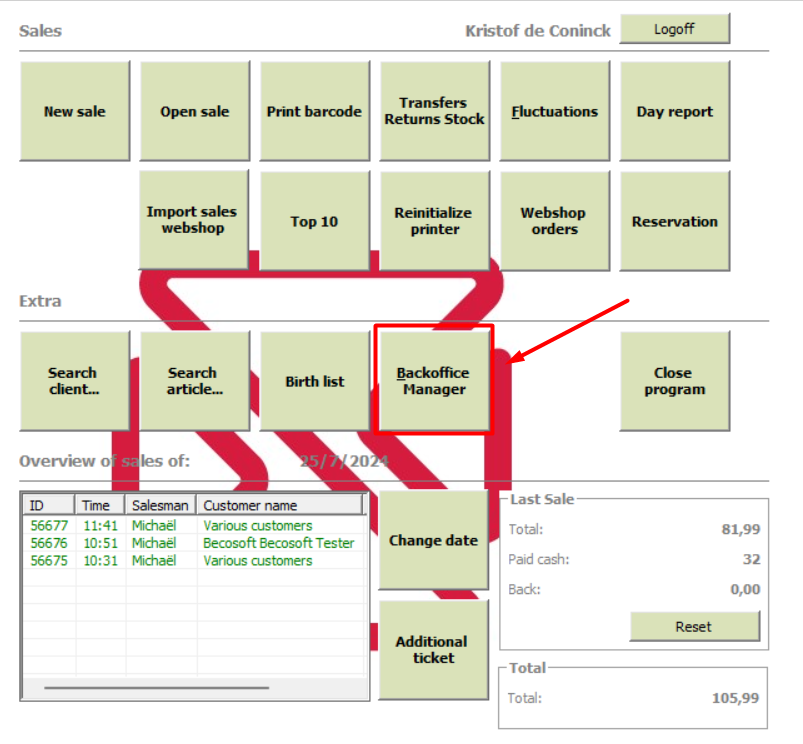Open Transfers Returns Stock
Screen dimensions: 803x744
434,111
